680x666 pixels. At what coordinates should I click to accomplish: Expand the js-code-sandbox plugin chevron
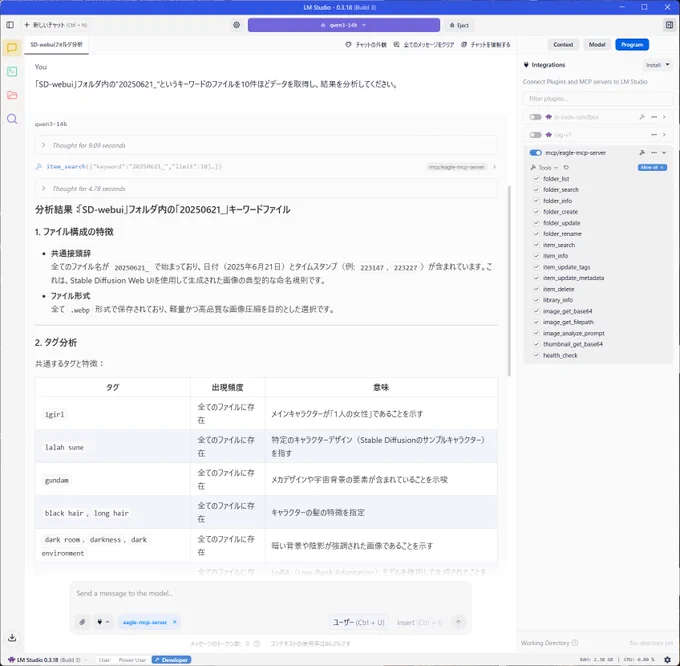click(664, 117)
